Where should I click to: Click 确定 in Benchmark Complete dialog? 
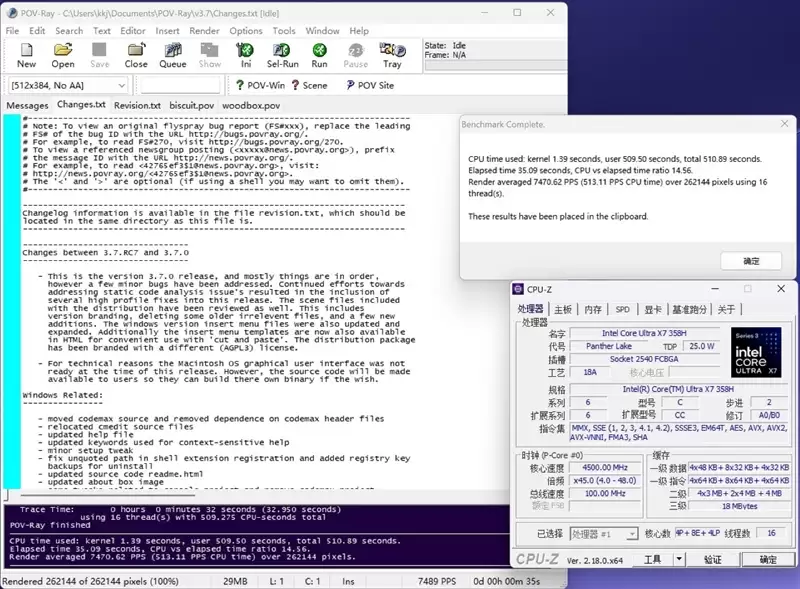pos(751,261)
